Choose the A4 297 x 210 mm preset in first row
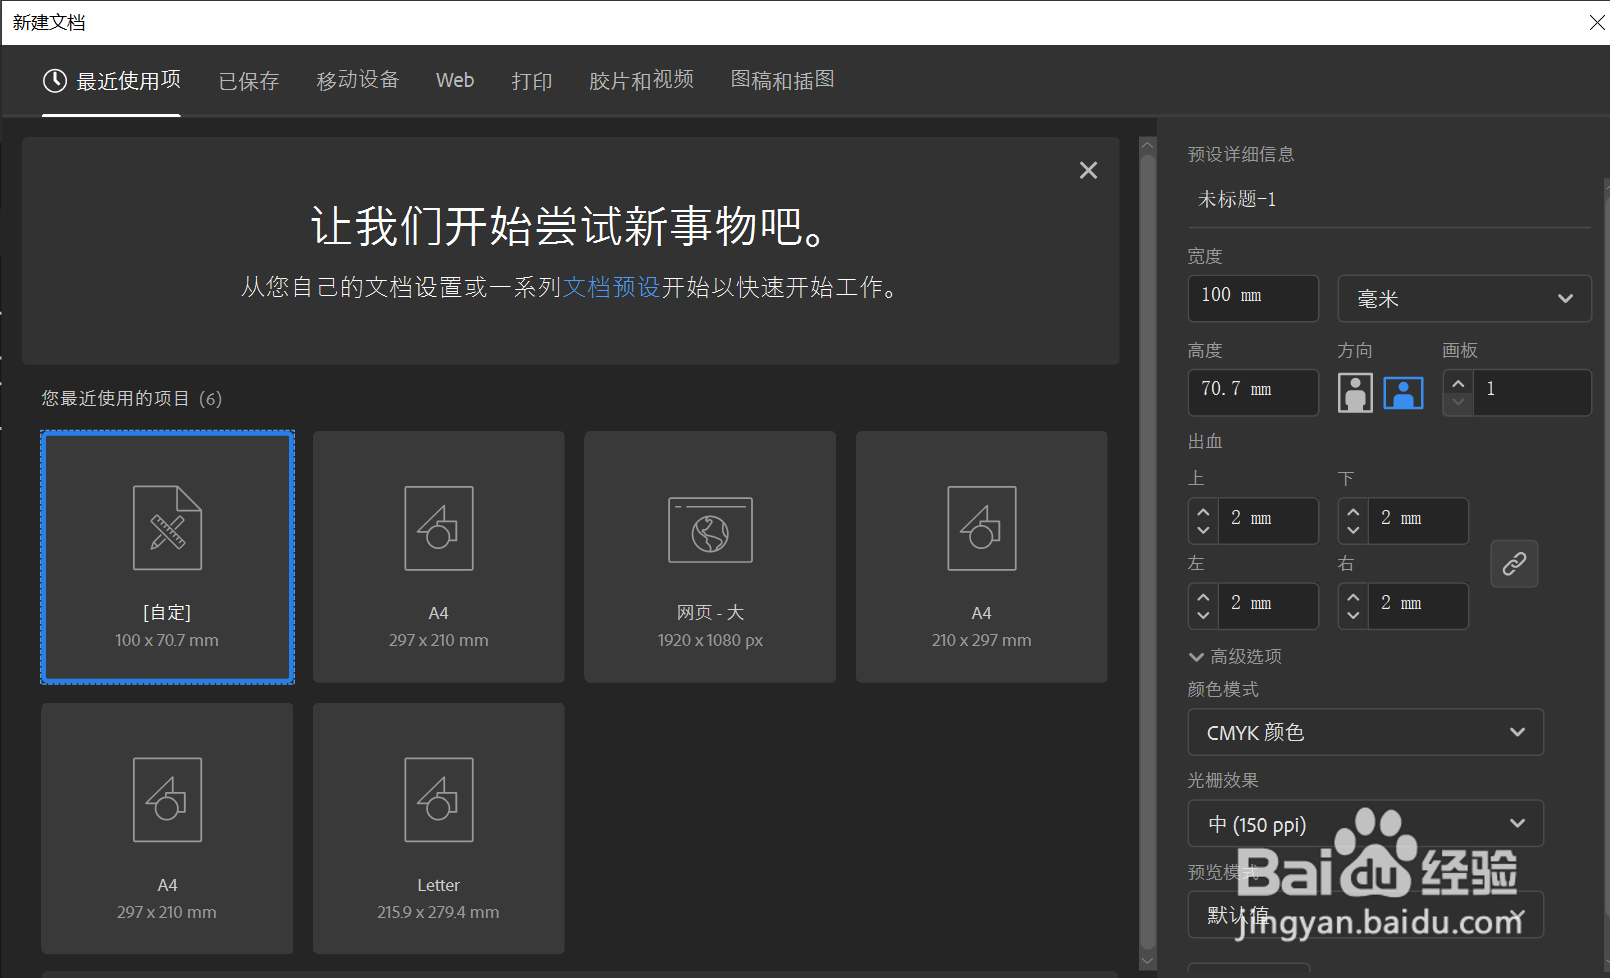This screenshot has width=1610, height=978. point(439,557)
